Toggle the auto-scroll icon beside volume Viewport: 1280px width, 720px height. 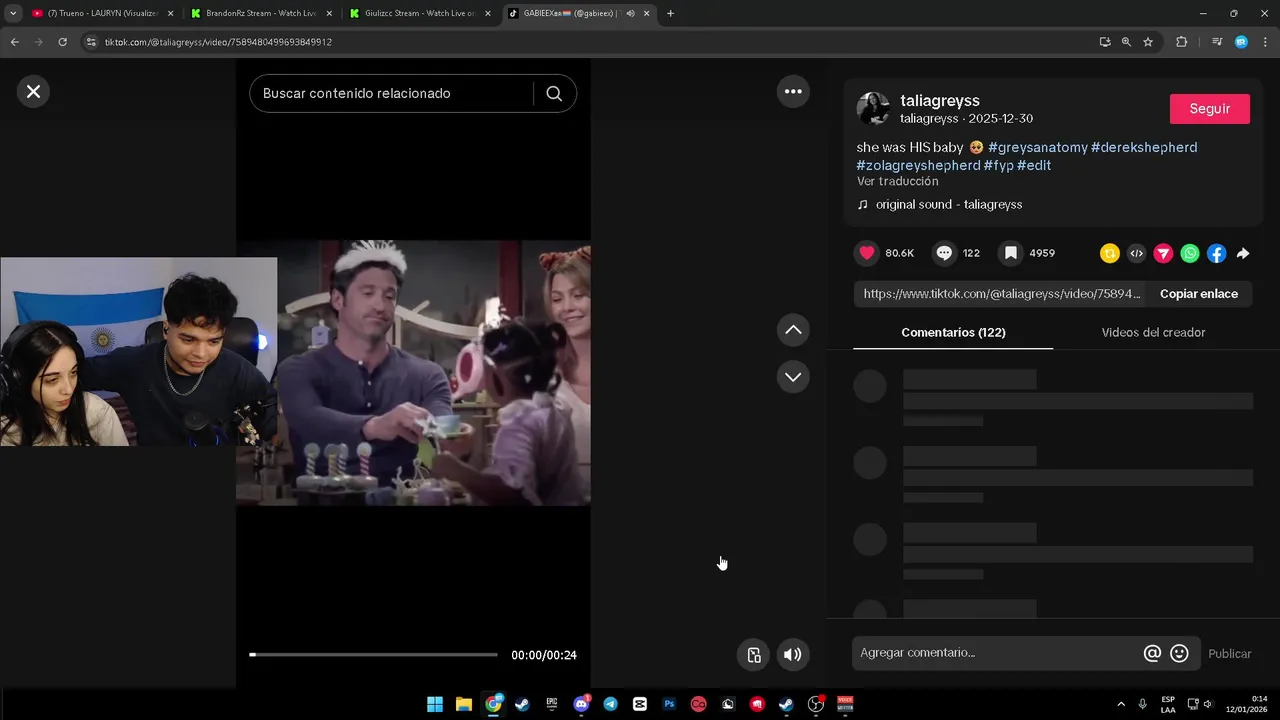[754, 655]
